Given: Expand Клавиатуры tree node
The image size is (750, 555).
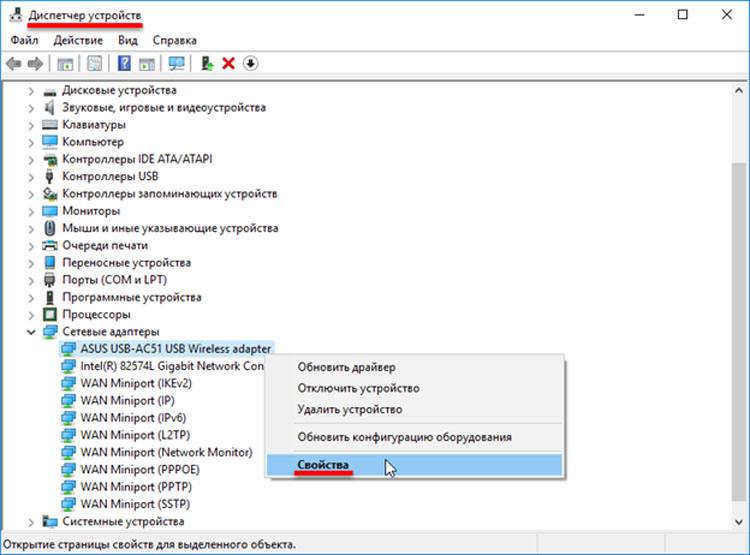Looking at the screenshot, I should pos(31,125).
